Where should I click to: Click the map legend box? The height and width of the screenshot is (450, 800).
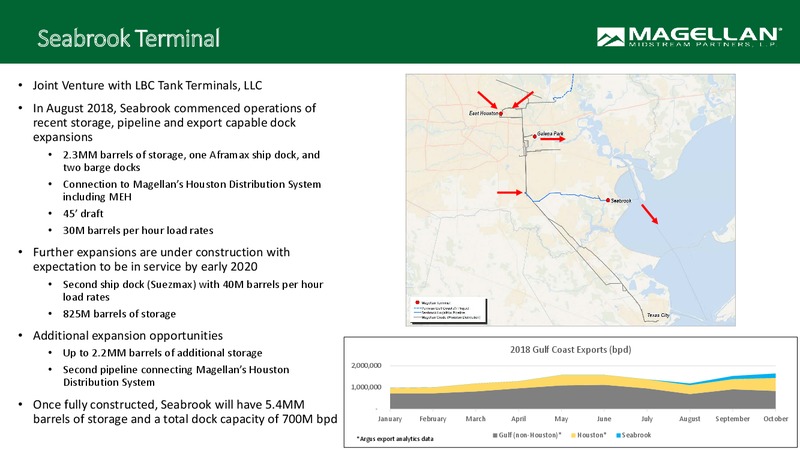[448, 311]
